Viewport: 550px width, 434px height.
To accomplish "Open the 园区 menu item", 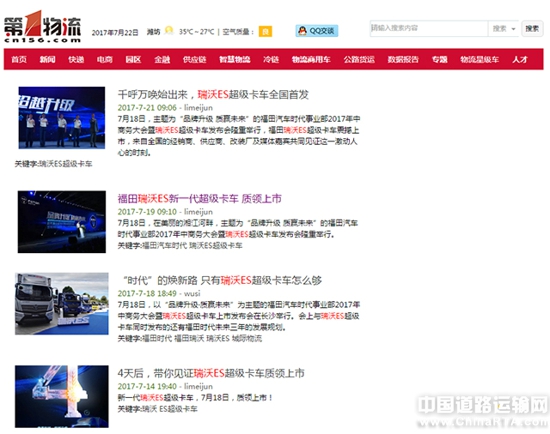I will point(133,59).
